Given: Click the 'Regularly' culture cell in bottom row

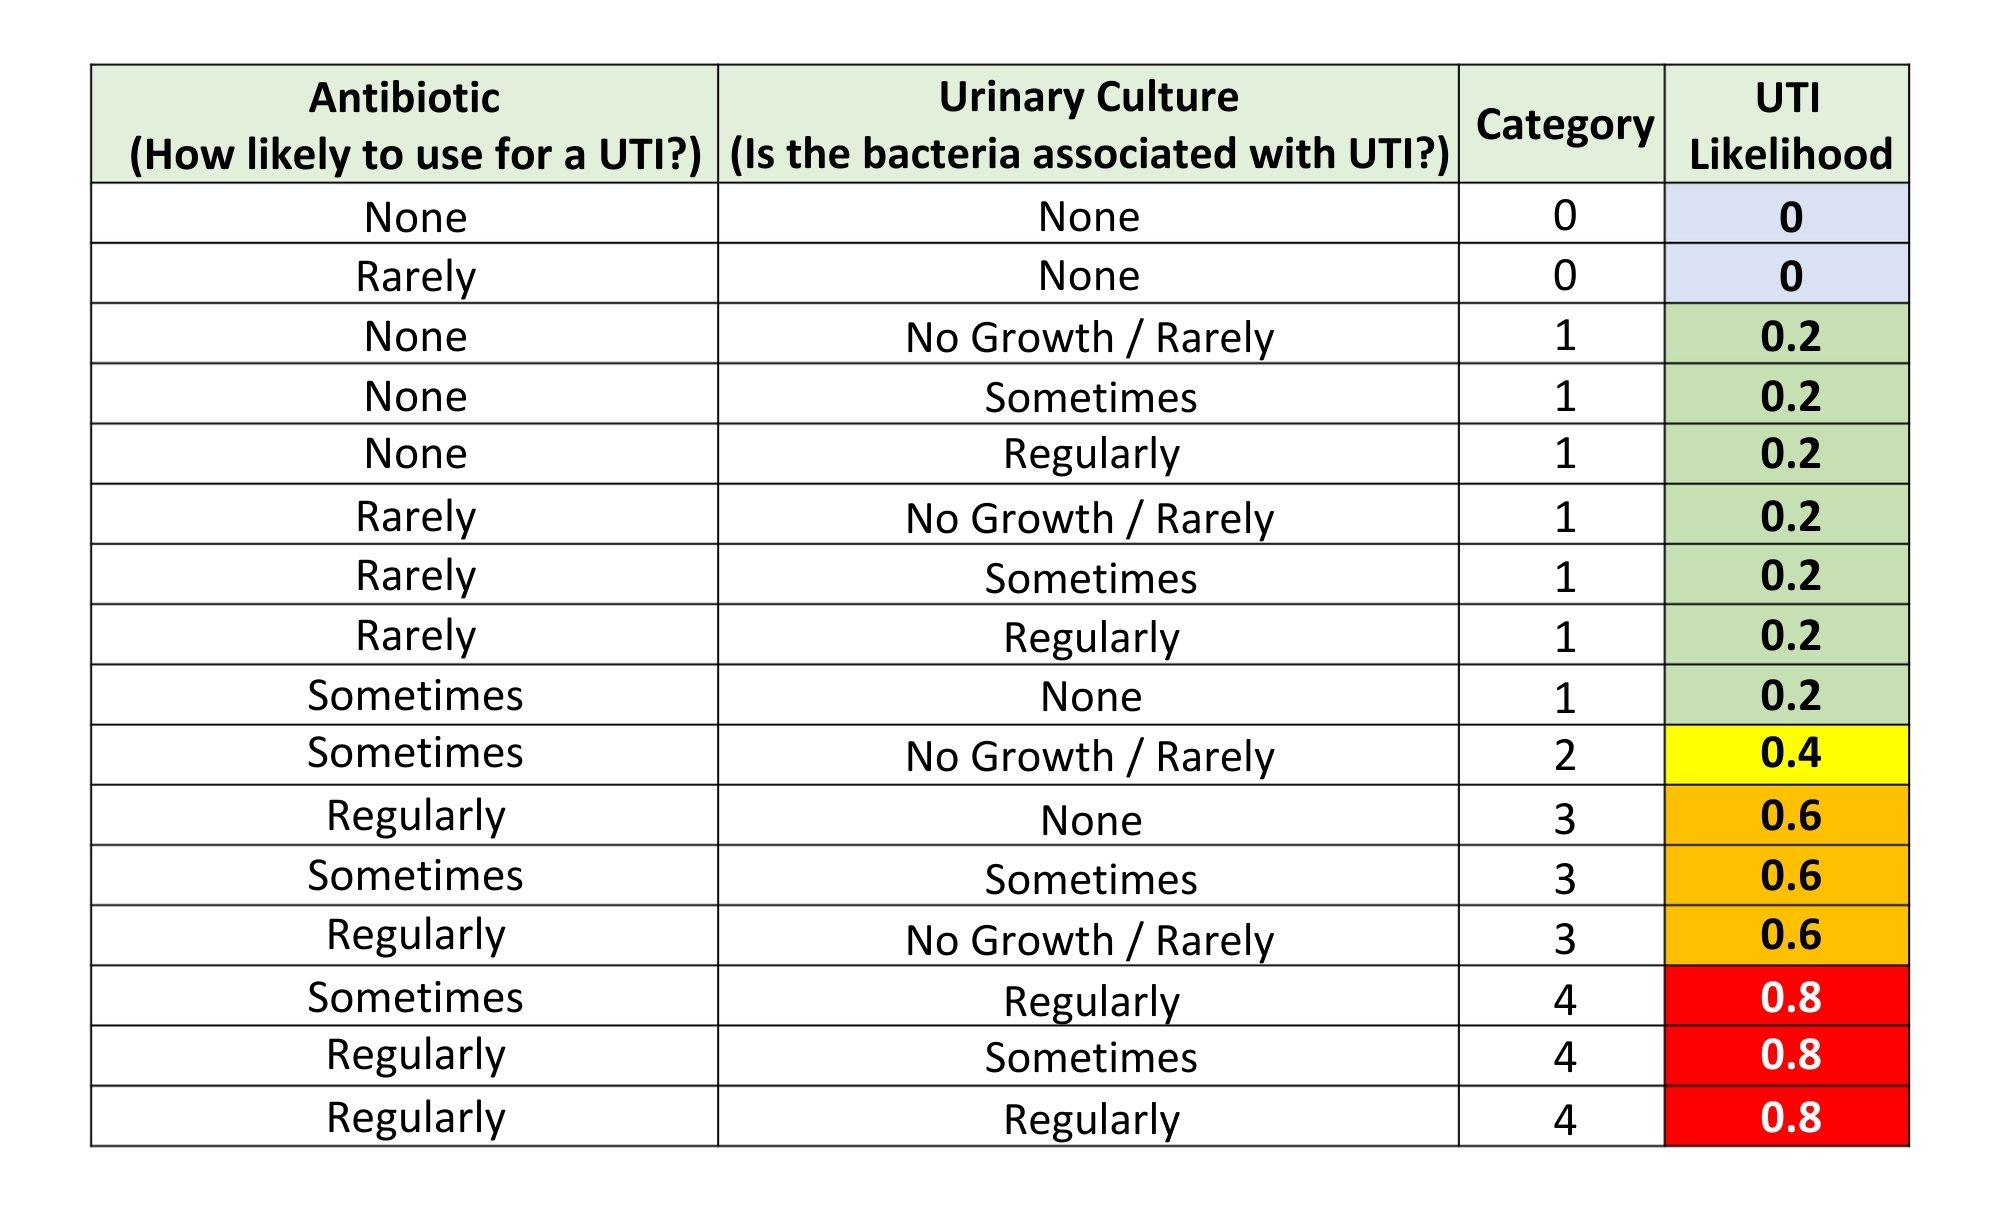Looking at the screenshot, I should pos(1089,1117).
